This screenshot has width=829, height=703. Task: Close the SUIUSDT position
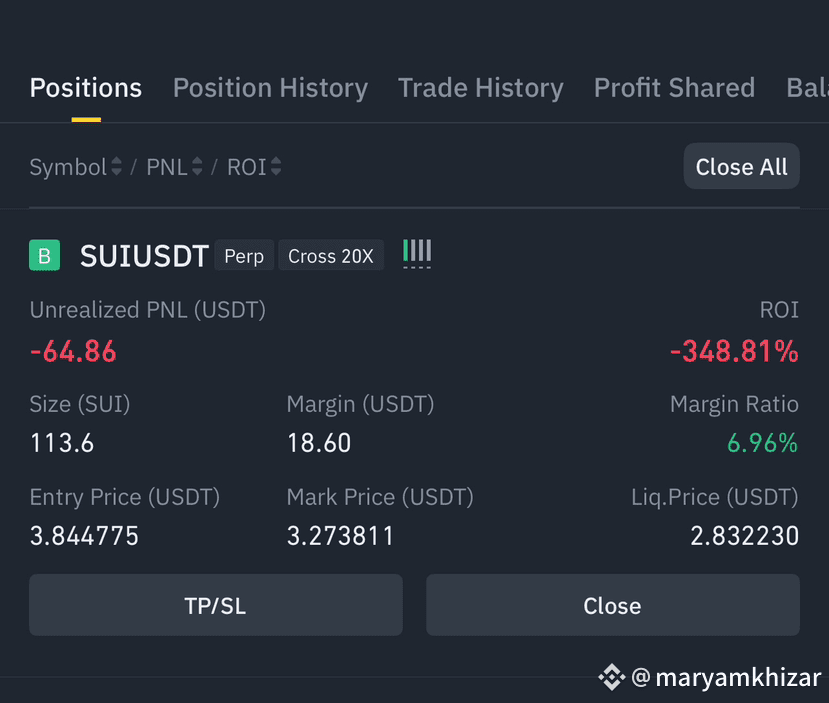coord(613,605)
